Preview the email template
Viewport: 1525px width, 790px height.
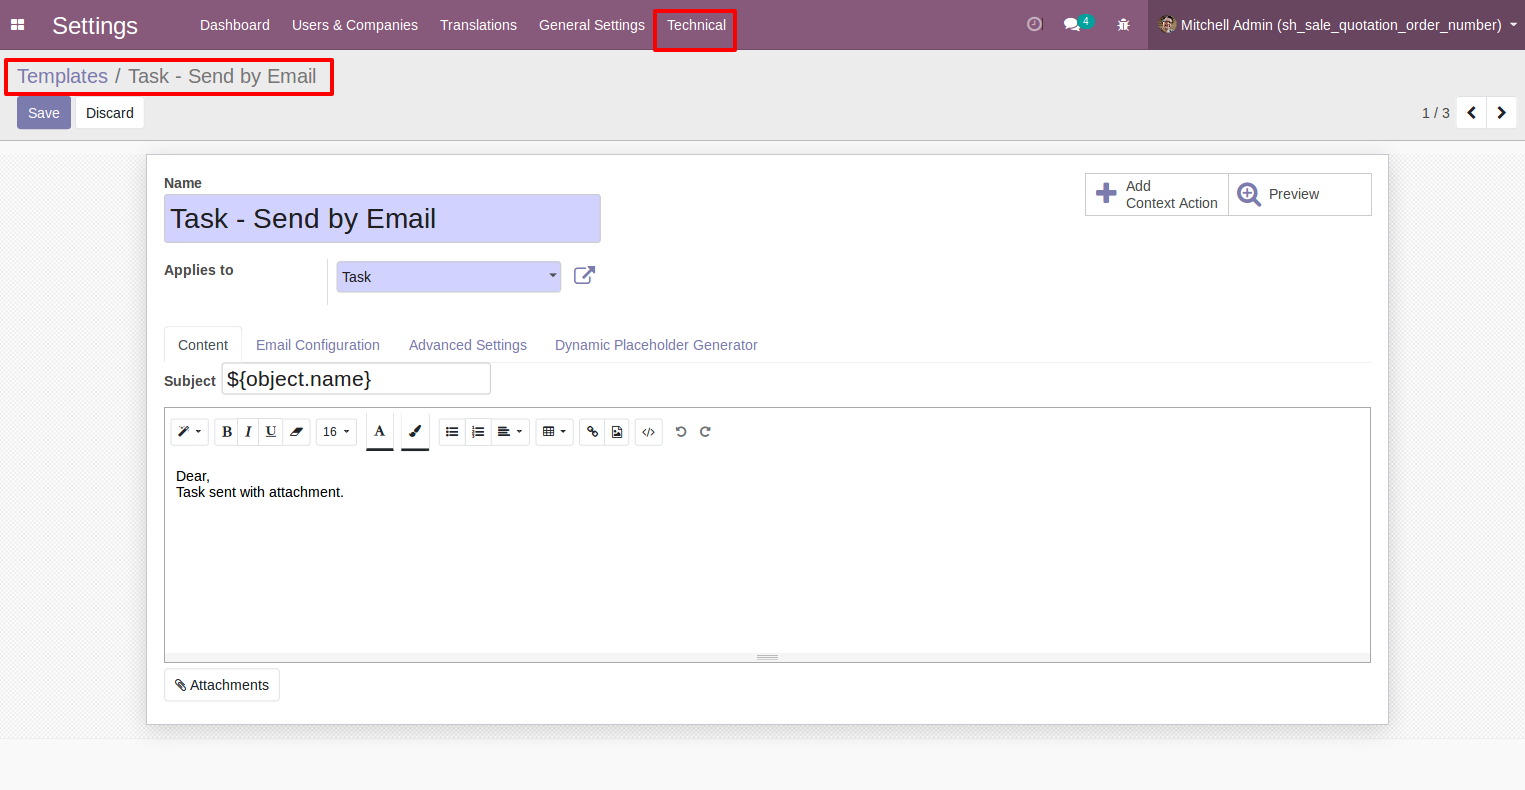click(1299, 194)
